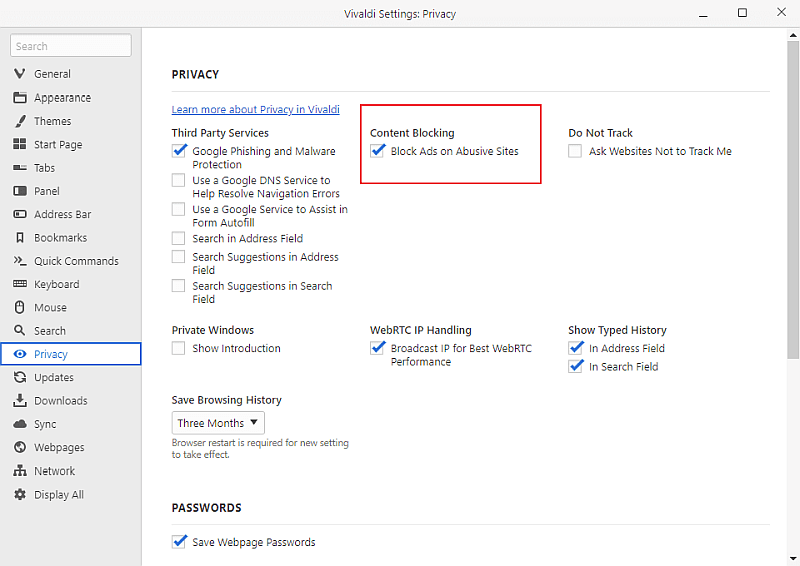Click the Mouse icon in sidebar
The image size is (800, 566).
pyautogui.click(x=20, y=307)
